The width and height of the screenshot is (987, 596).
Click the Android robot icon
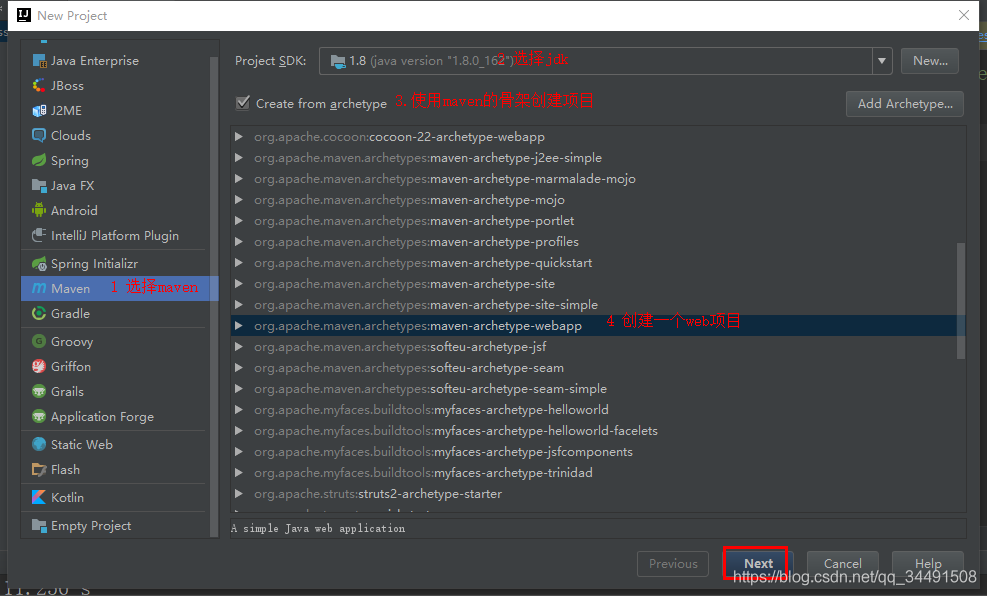click(x=39, y=210)
